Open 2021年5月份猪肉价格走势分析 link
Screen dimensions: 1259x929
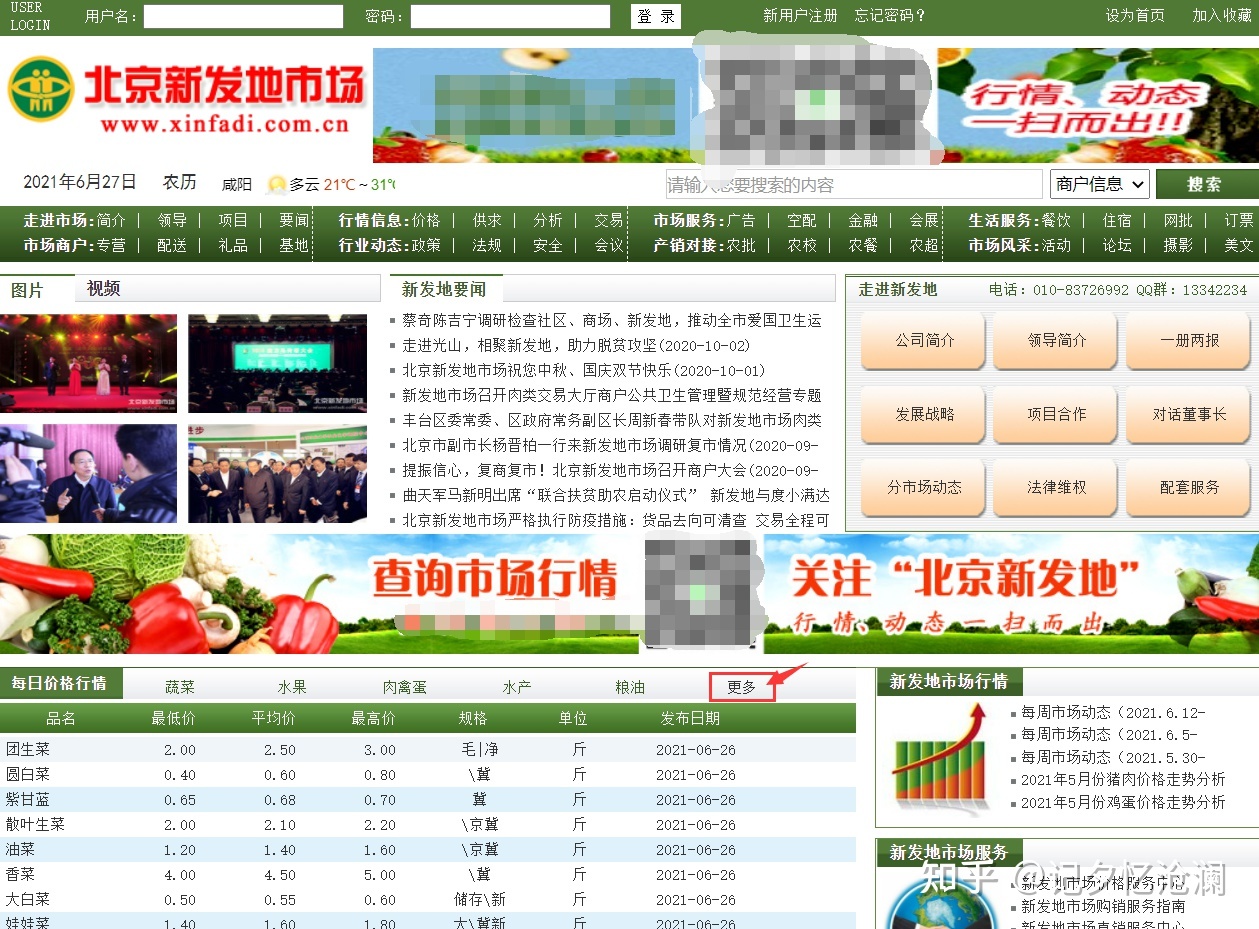pyautogui.click(x=1123, y=780)
